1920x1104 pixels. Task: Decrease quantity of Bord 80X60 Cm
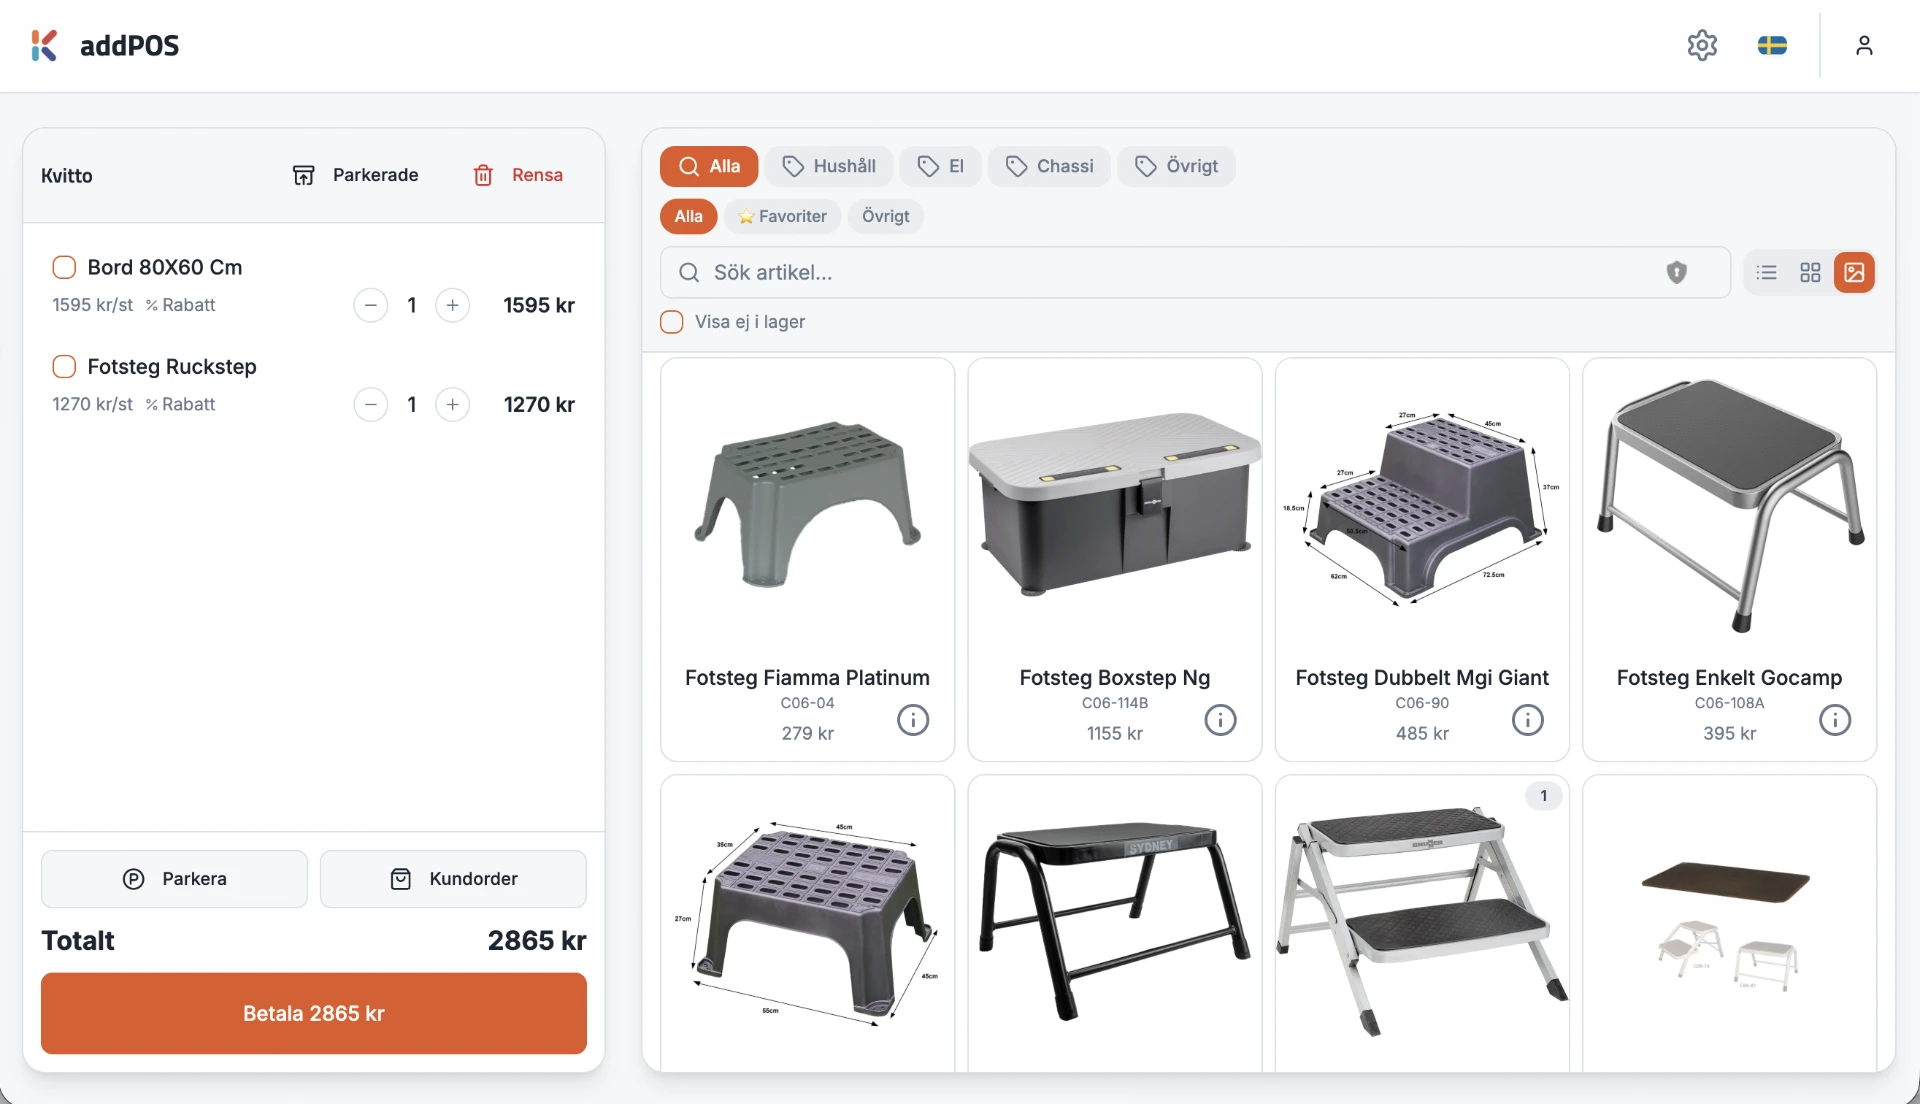[x=371, y=305]
